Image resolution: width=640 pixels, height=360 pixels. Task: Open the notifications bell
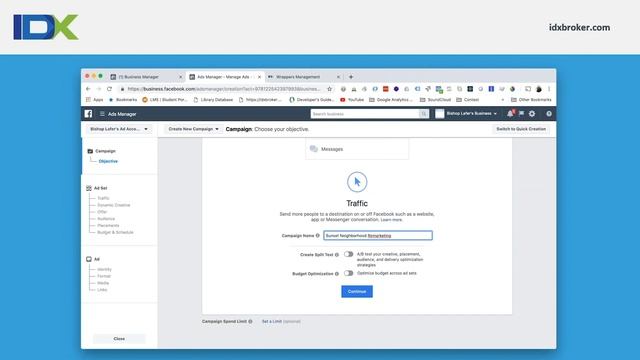pyautogui.click(x=510, y=114)
